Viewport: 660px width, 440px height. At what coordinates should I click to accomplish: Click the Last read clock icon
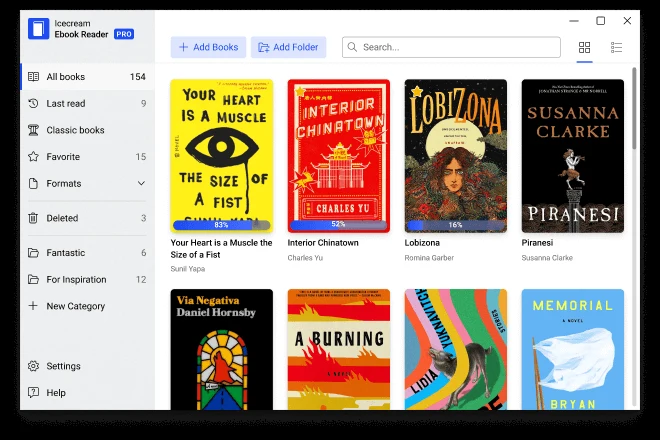pos(33,103)
